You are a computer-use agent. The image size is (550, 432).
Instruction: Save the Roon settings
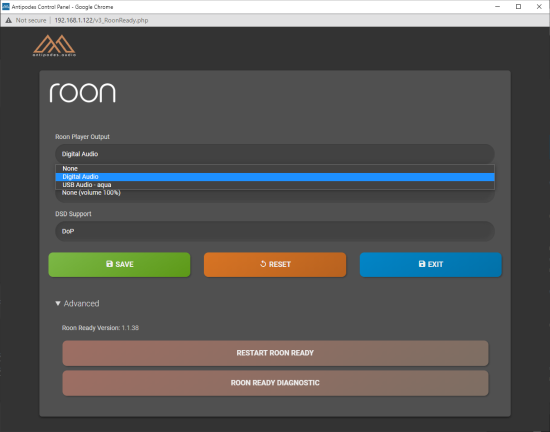[119, 264]
